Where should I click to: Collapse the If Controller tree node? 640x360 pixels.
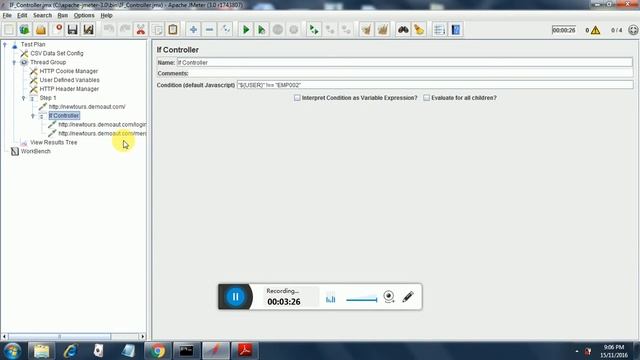33,116
